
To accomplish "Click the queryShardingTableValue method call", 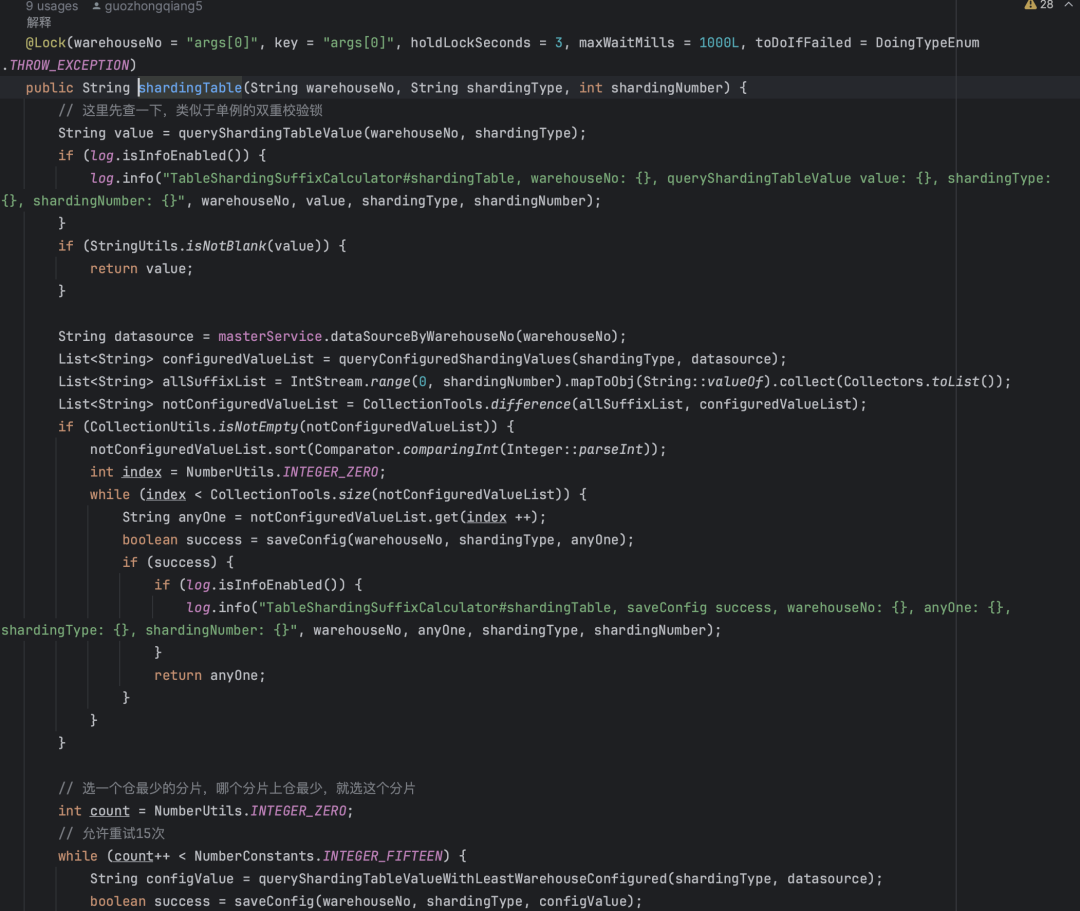I will point(271,133).
